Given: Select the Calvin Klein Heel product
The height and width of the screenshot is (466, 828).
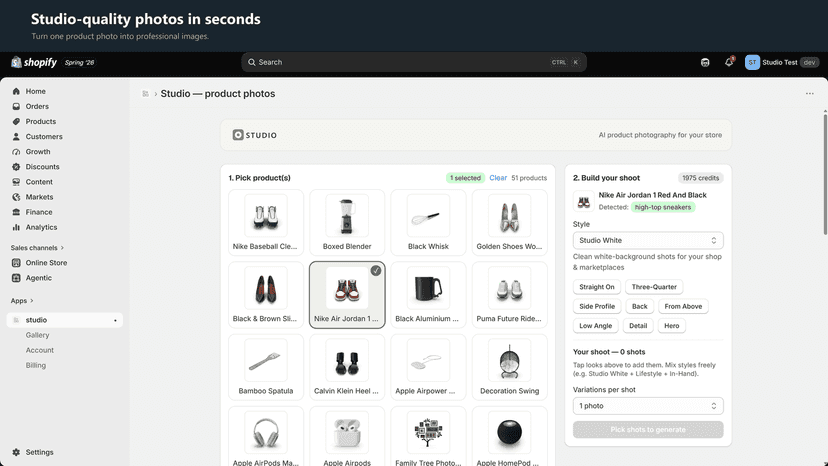Looking at the screenshot, I should pyautogui.click(x=347, y=367).
